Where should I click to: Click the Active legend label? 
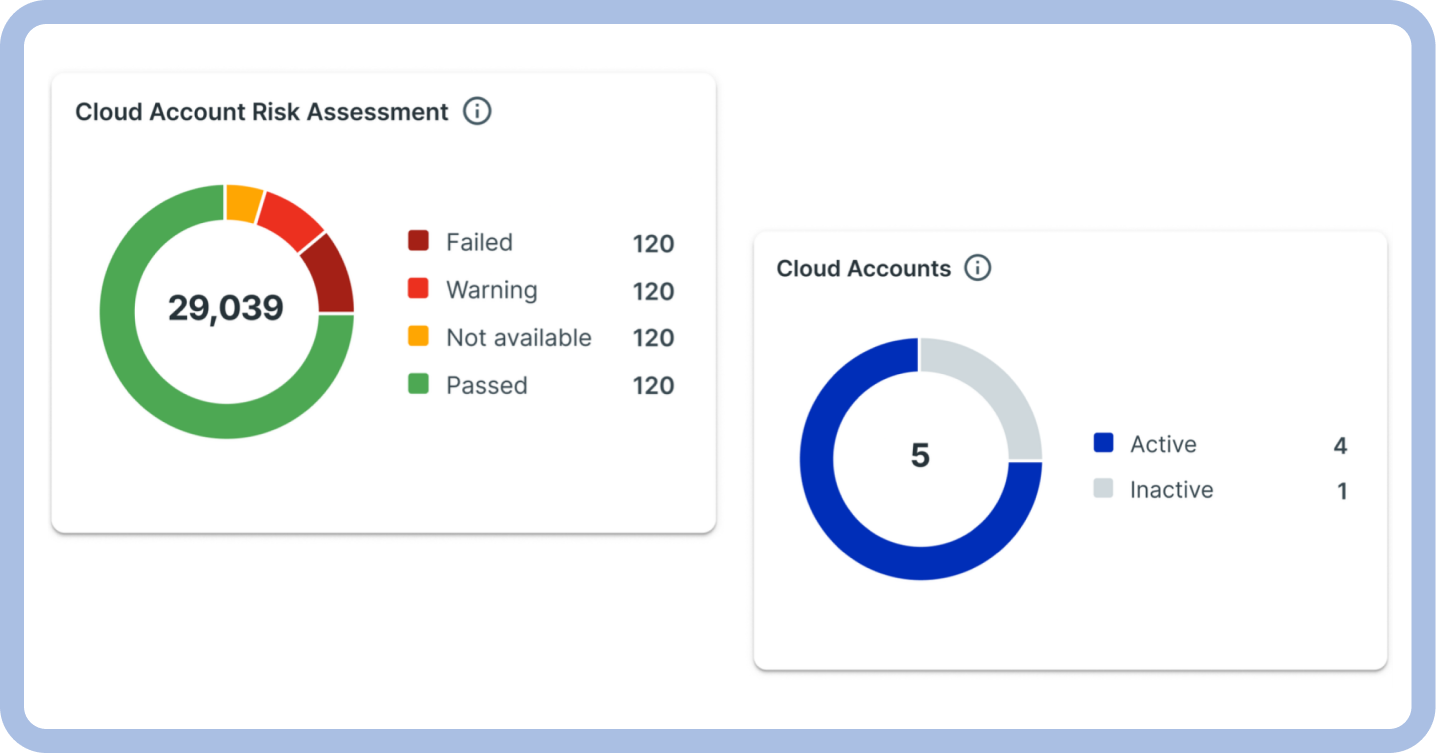tap(1163, 444)
